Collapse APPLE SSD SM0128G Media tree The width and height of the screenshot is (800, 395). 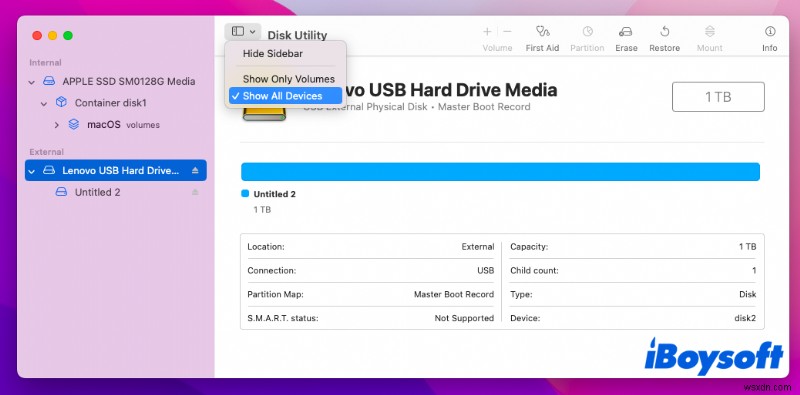pyautogui.click(x=32, y=82)
